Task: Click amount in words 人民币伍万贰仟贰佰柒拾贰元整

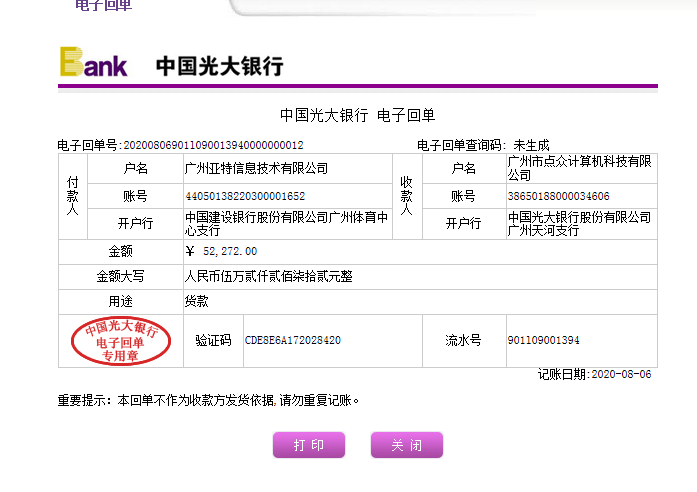Action: [x=268, y=276]
